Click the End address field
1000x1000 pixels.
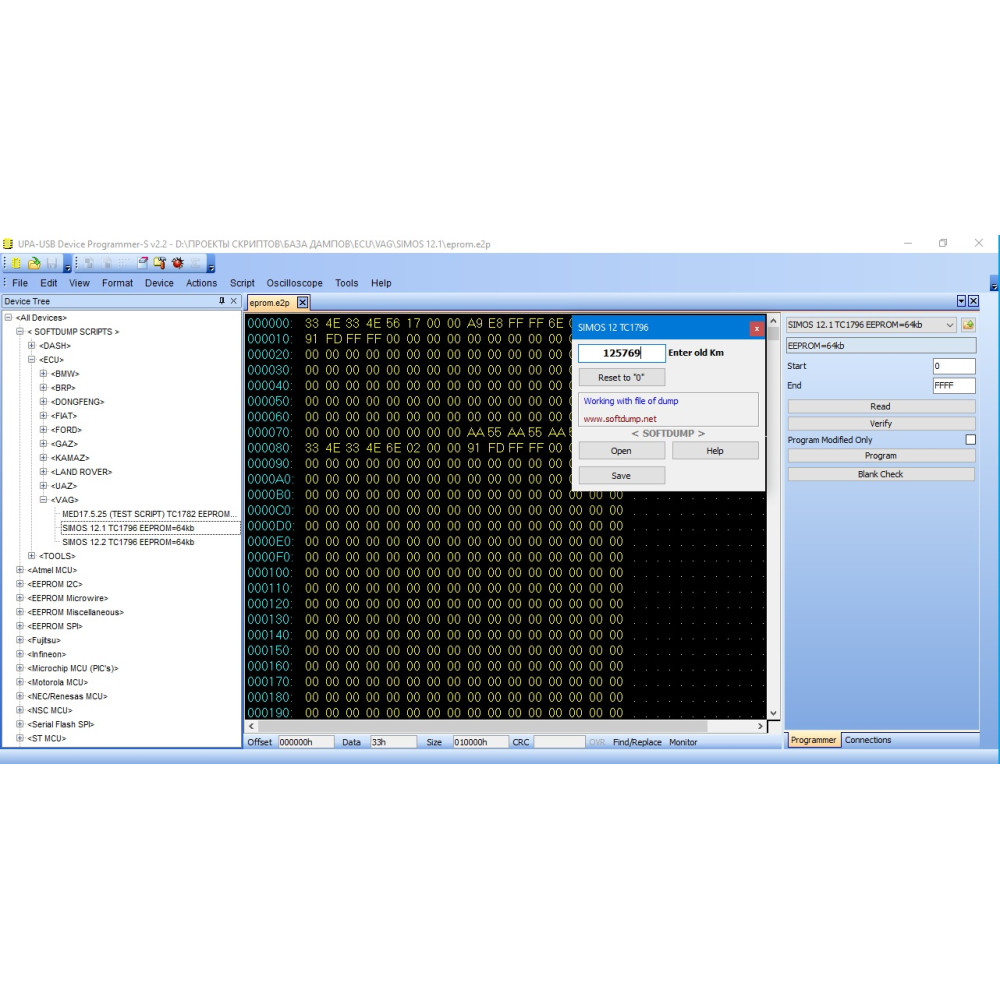pyautogui.click(x=953, y=385)
